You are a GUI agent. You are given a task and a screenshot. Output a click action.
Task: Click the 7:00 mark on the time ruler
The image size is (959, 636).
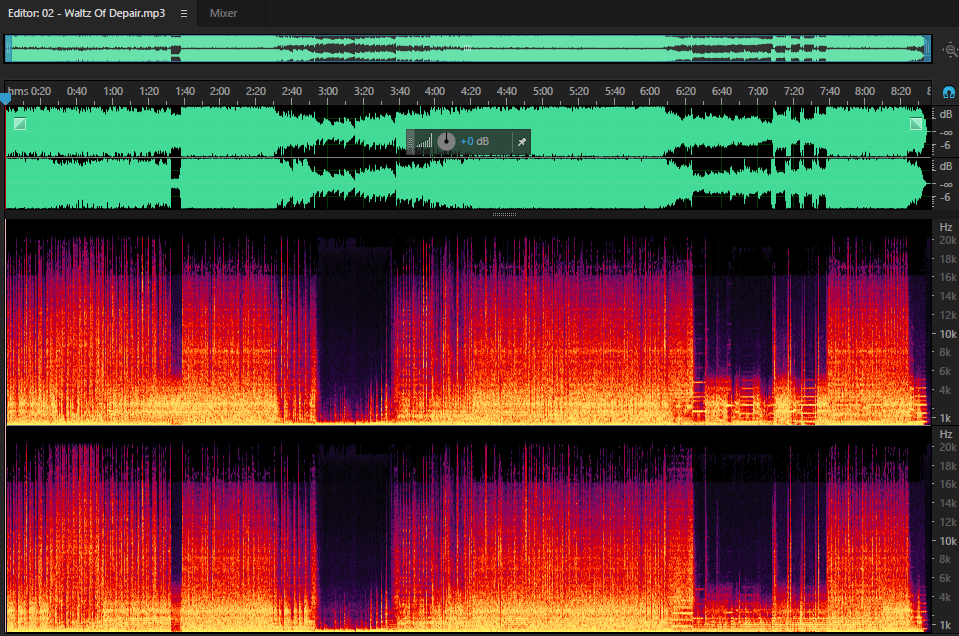(758, 91)
